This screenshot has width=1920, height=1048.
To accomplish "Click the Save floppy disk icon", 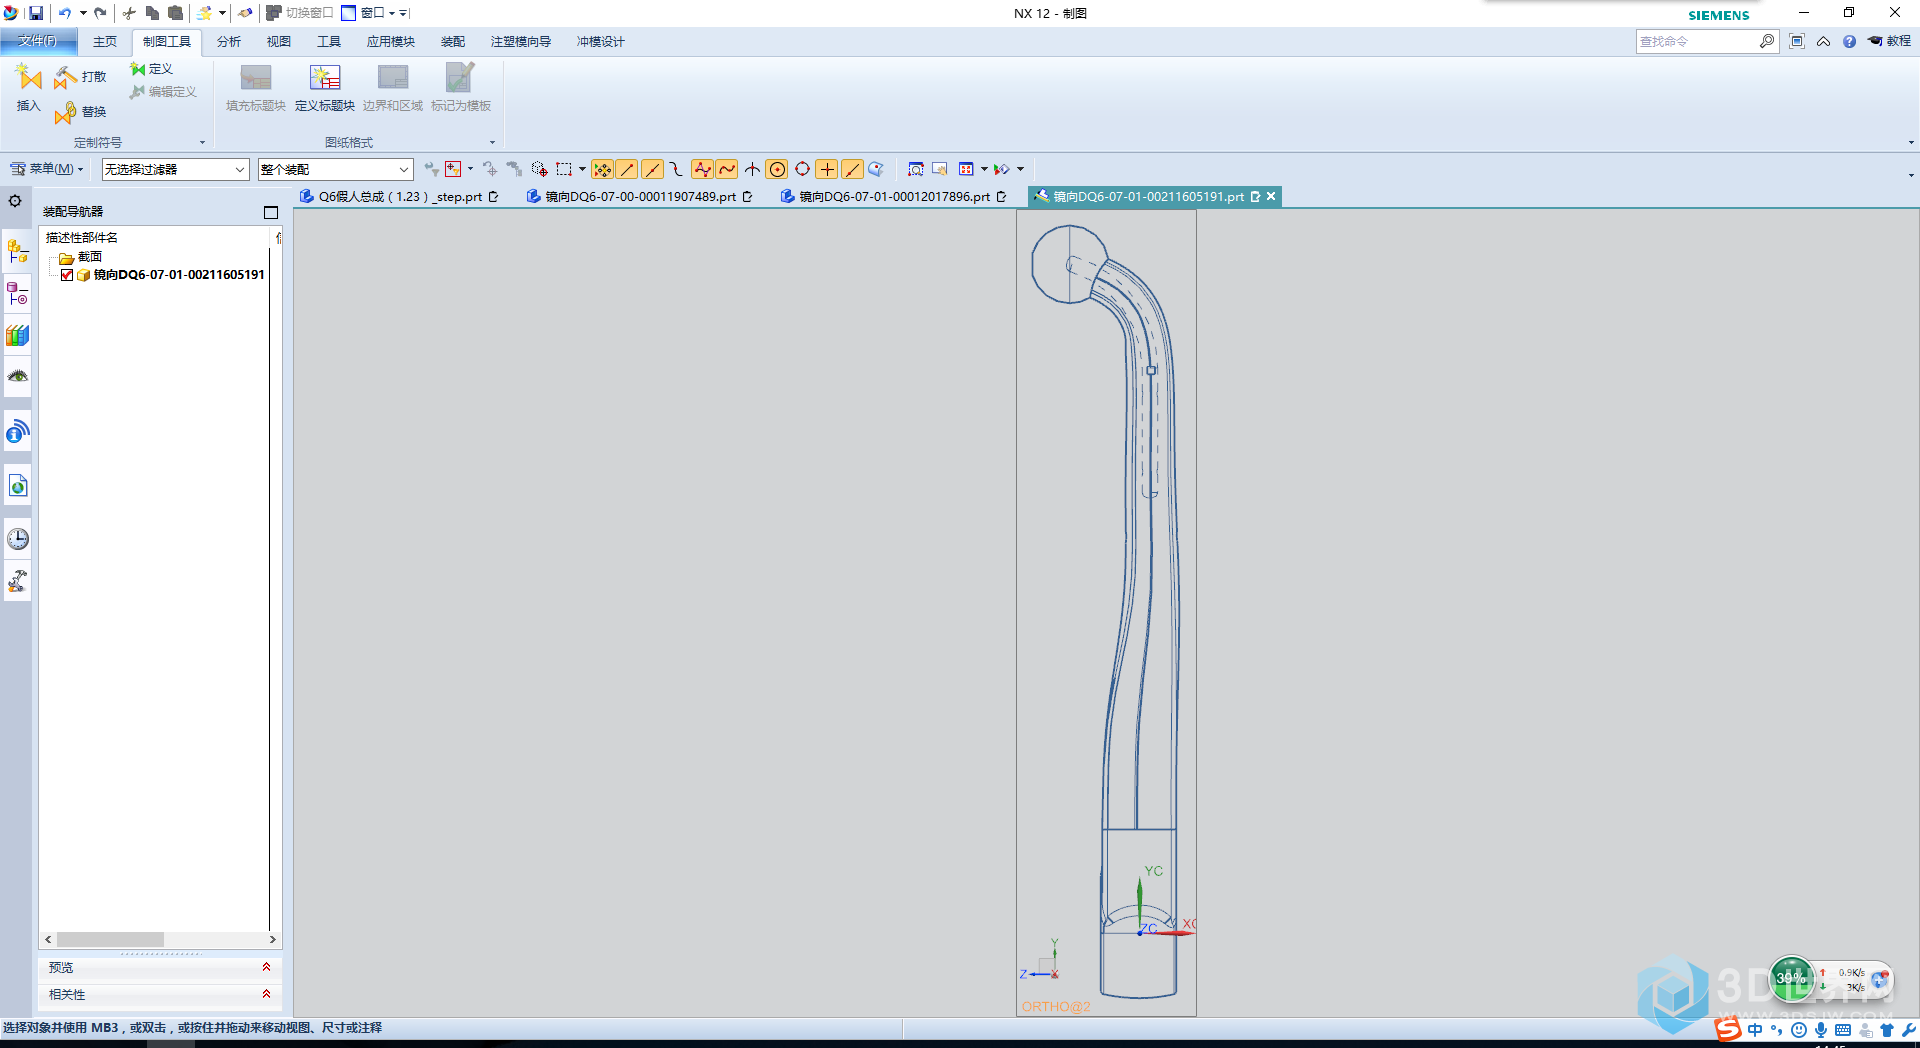I will coord(36,13).
